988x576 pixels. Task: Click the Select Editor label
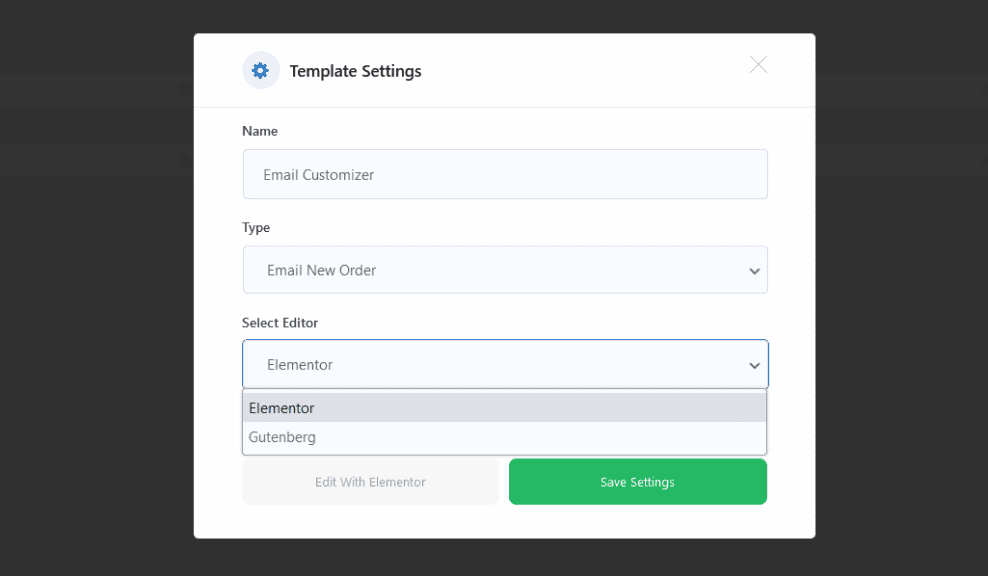280,323
